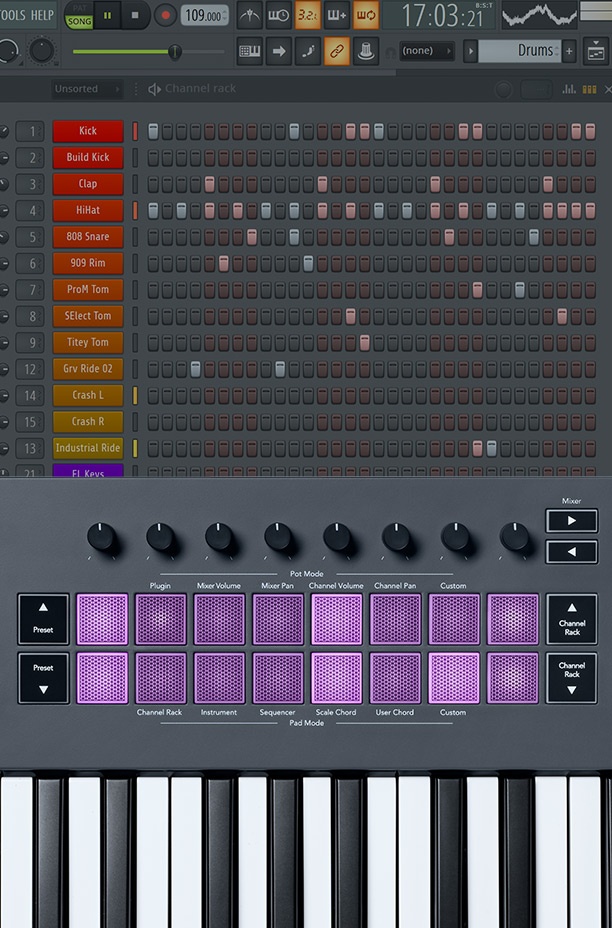The image size is (612, 928).
Task: Click the pad above Scale Chord label
Action: click(336, 678)
